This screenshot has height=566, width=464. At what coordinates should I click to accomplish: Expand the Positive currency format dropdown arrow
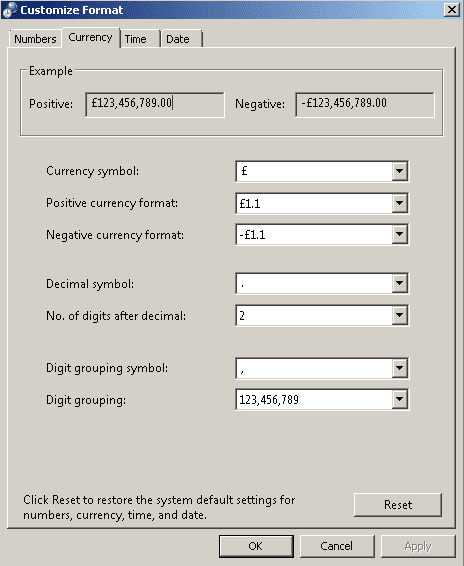[399, 203]
